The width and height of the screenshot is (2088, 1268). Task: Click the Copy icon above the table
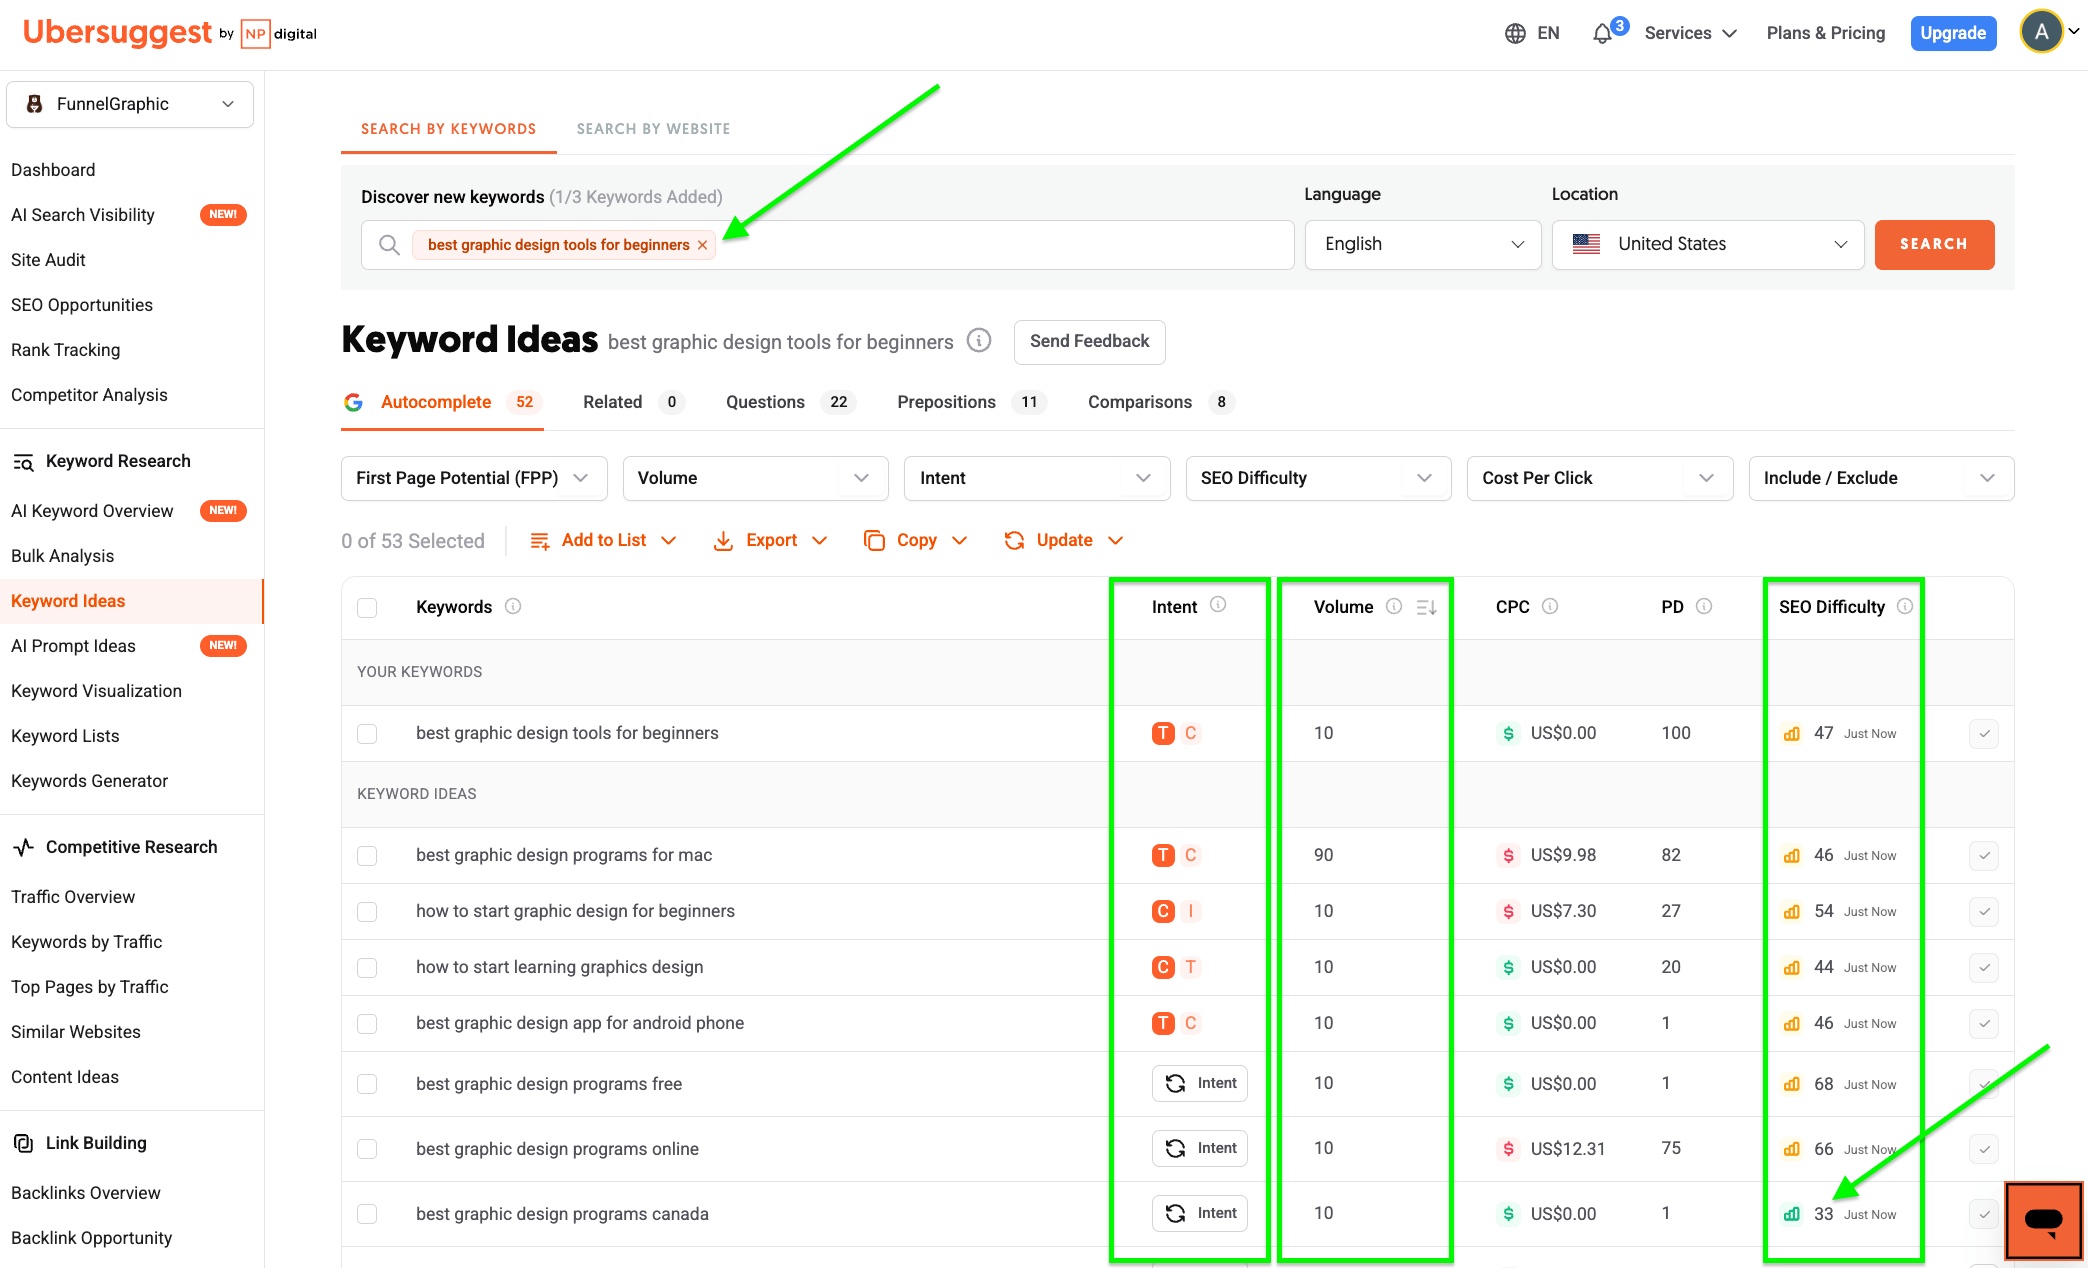click(873, 540)
